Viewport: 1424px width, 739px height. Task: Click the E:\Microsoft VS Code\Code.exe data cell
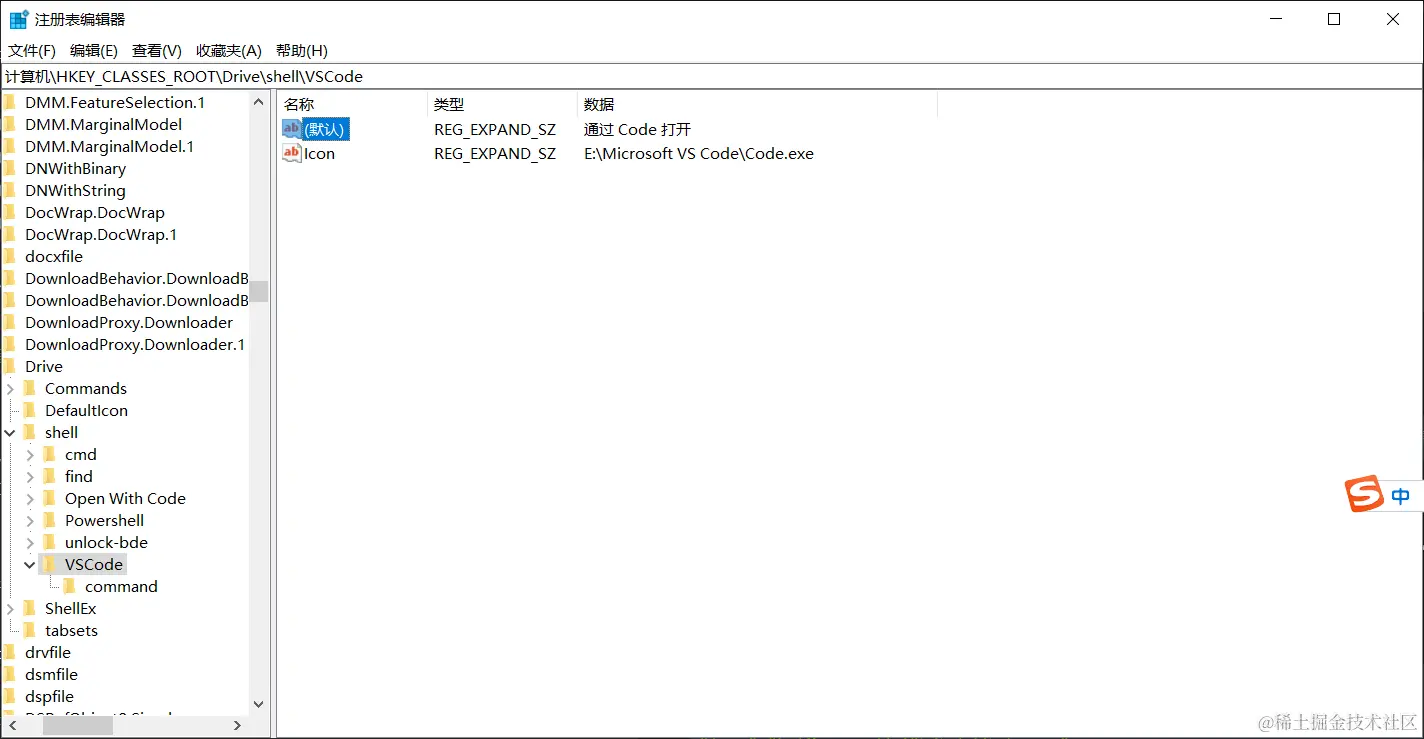point(699,154)
